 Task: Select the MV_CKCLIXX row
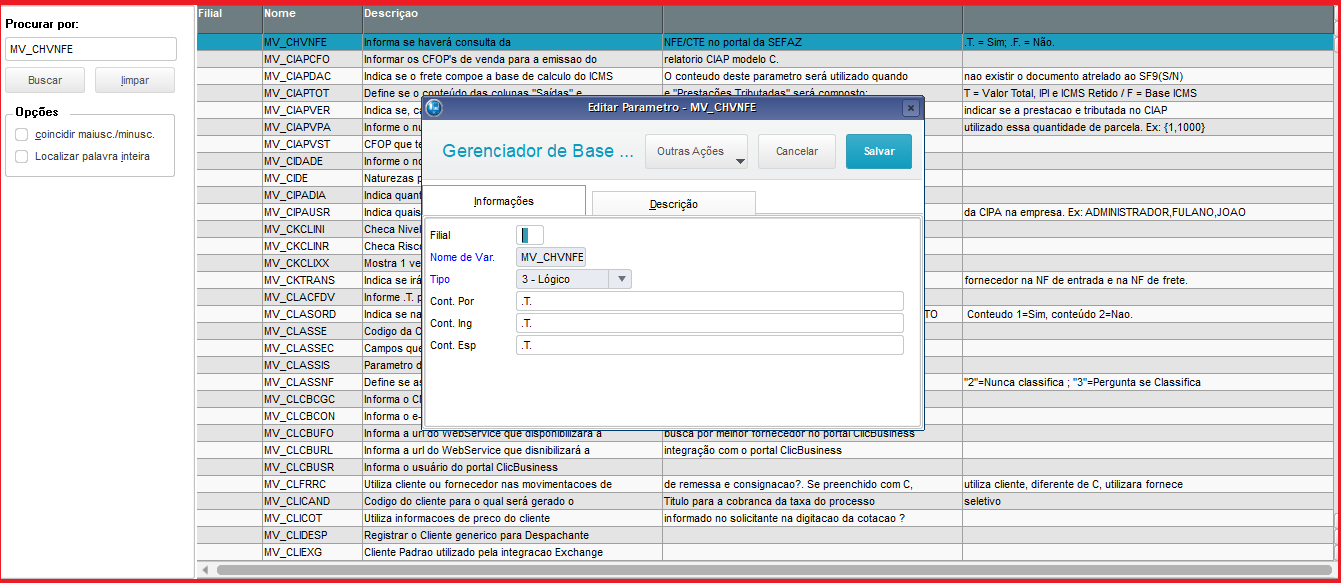(x=765, y=263)
